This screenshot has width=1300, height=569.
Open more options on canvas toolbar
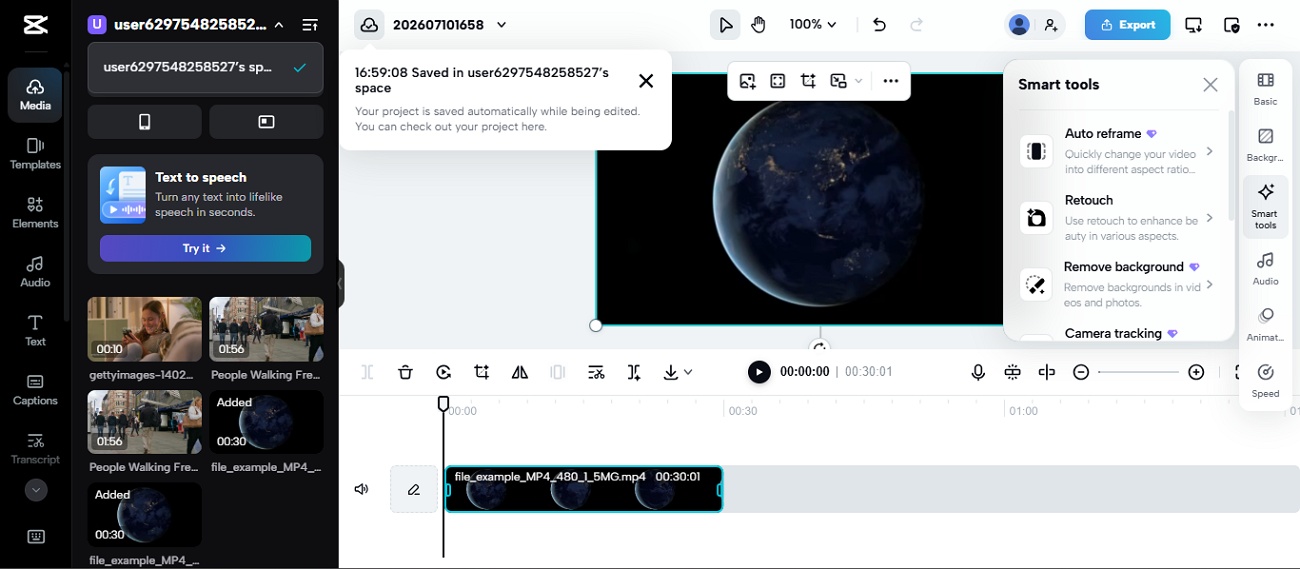click(x=891, y=81)
